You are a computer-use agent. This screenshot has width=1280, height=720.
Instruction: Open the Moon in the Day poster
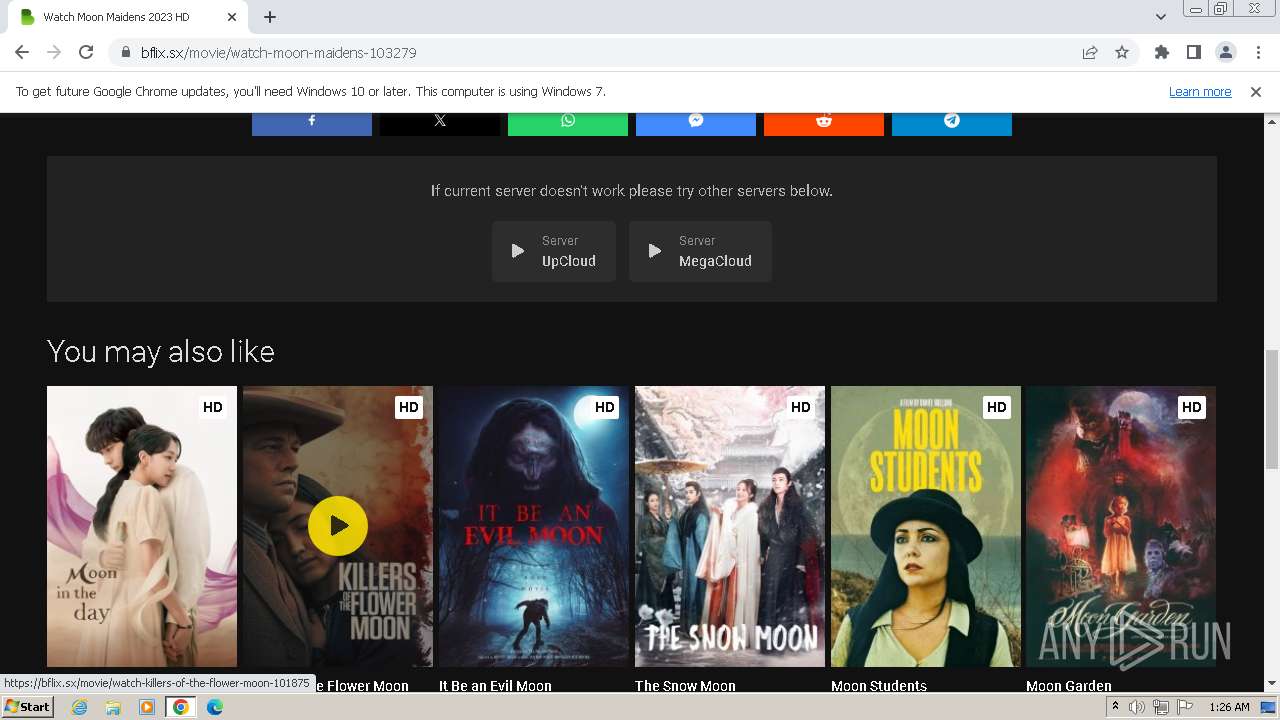point(142,526)
